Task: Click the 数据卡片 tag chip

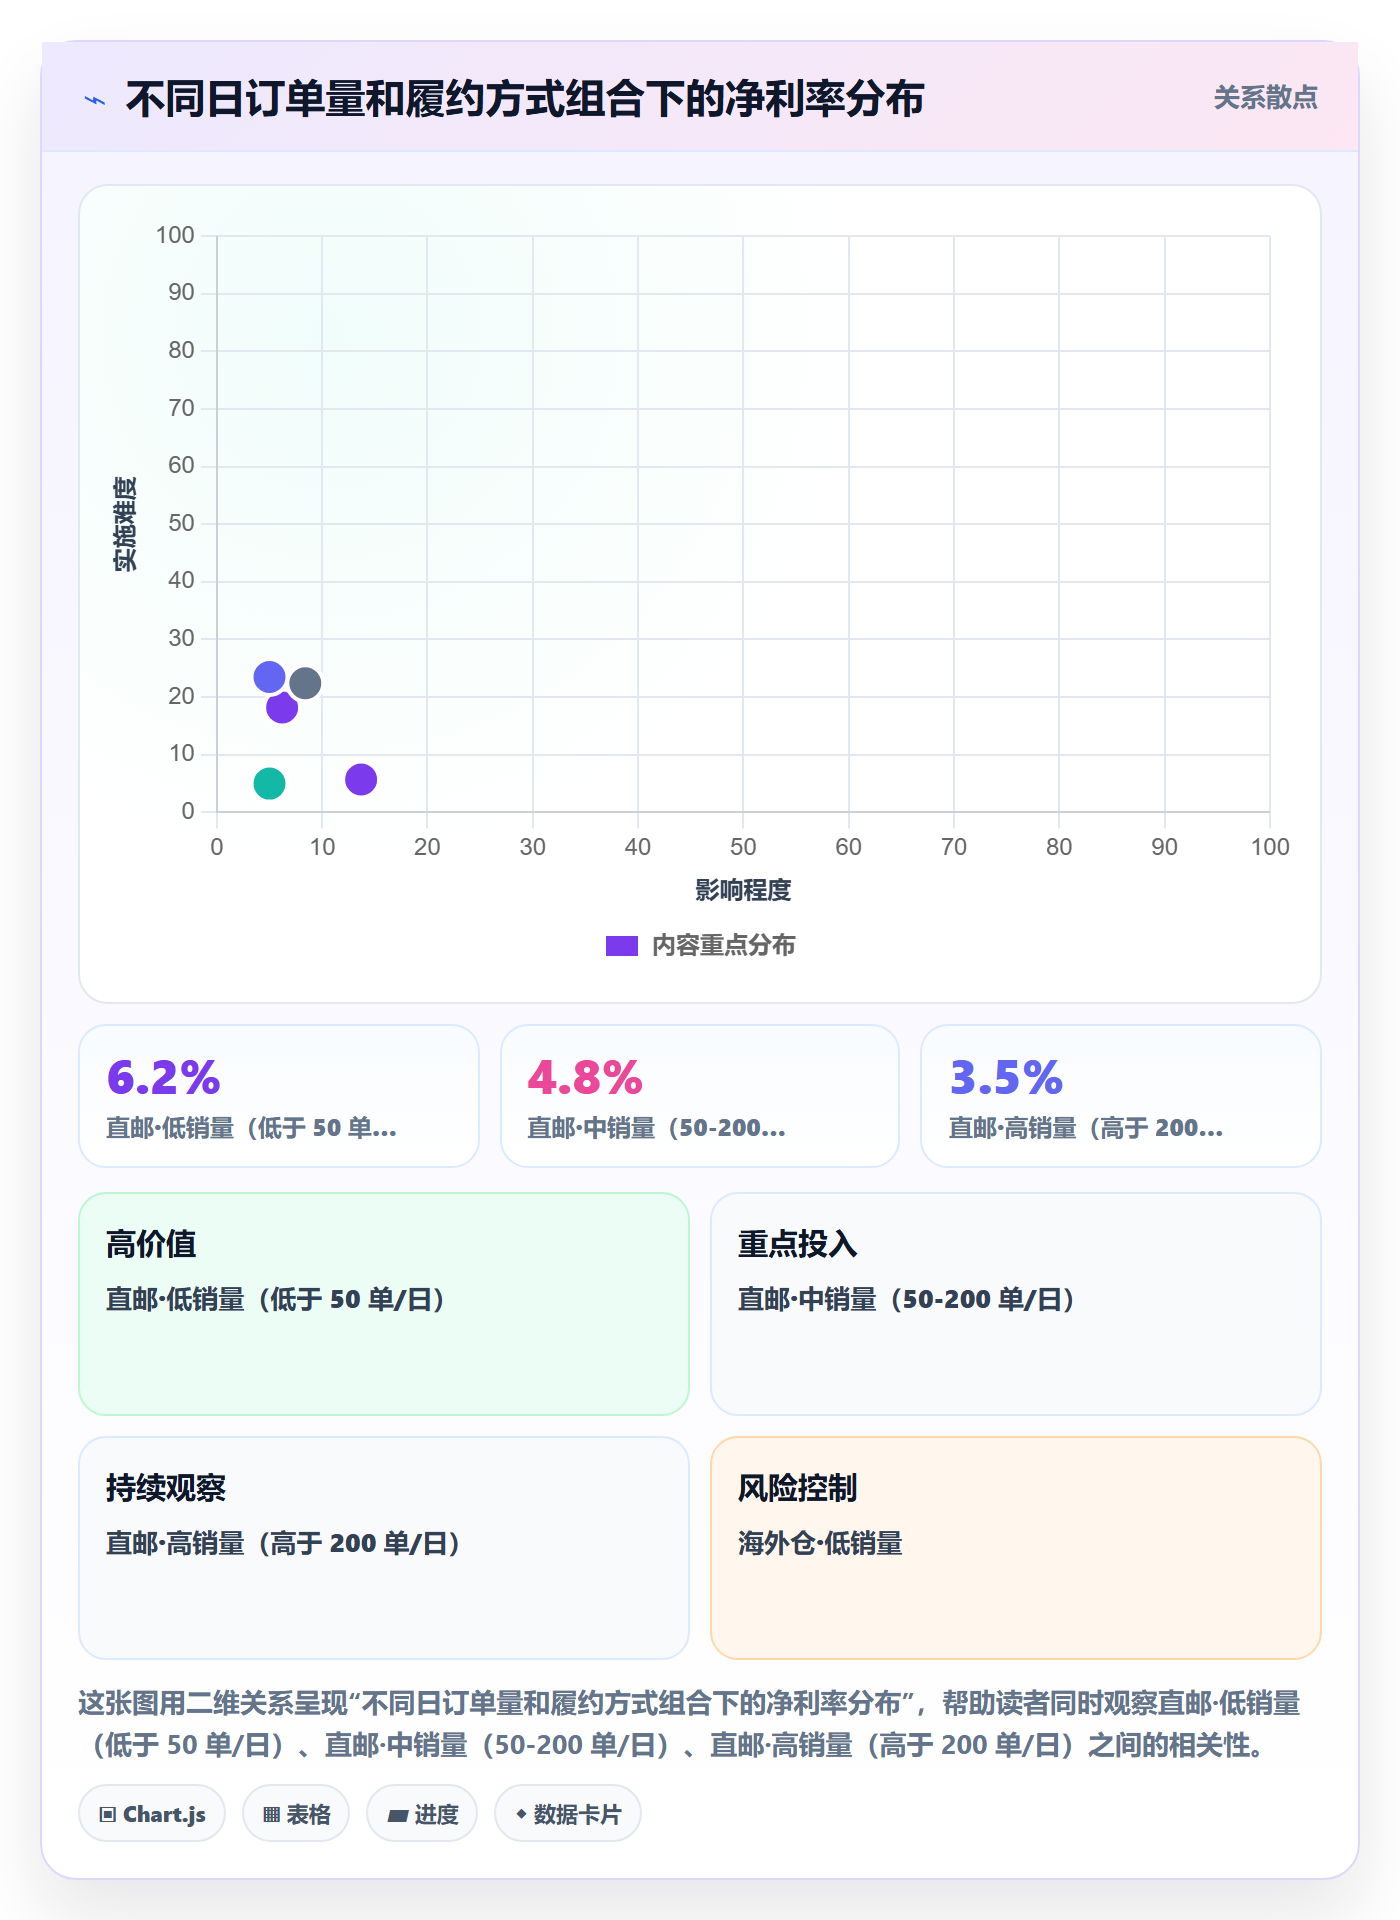Action: pos(568,1813)
